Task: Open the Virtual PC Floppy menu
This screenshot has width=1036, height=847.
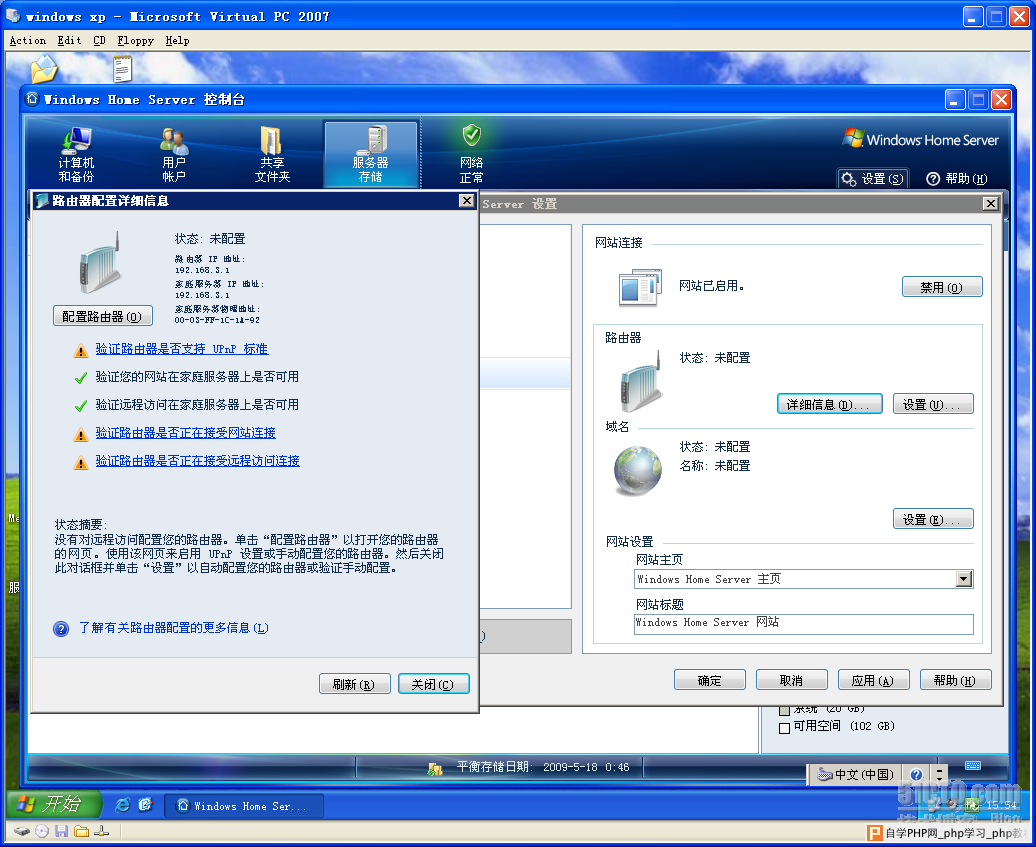Action: tap(135, 41)
